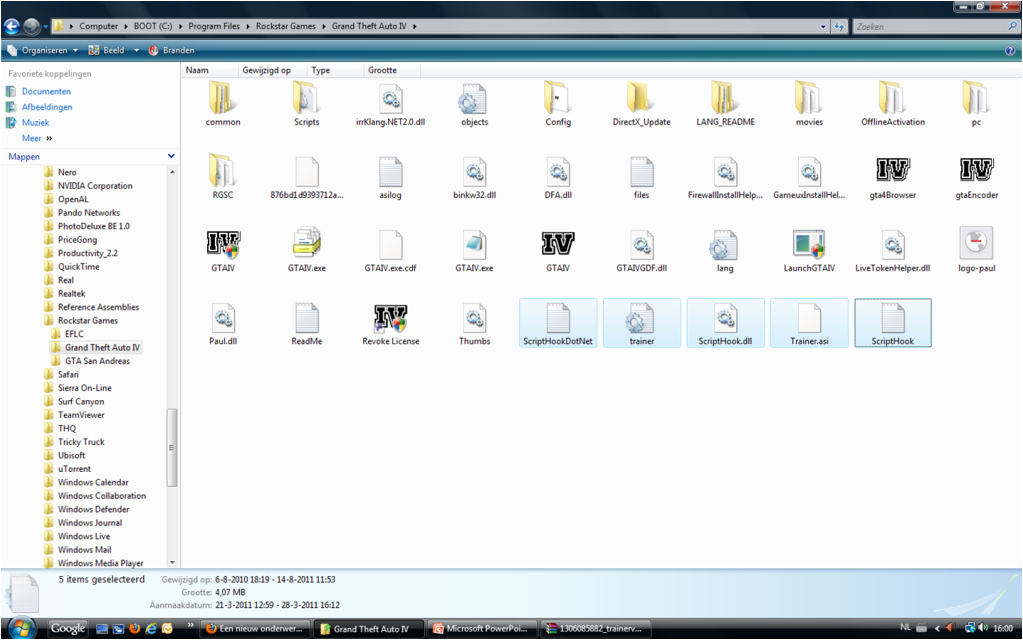Click the Refresh address button
The image size is (1023, 640).
(x=839, y=27)
